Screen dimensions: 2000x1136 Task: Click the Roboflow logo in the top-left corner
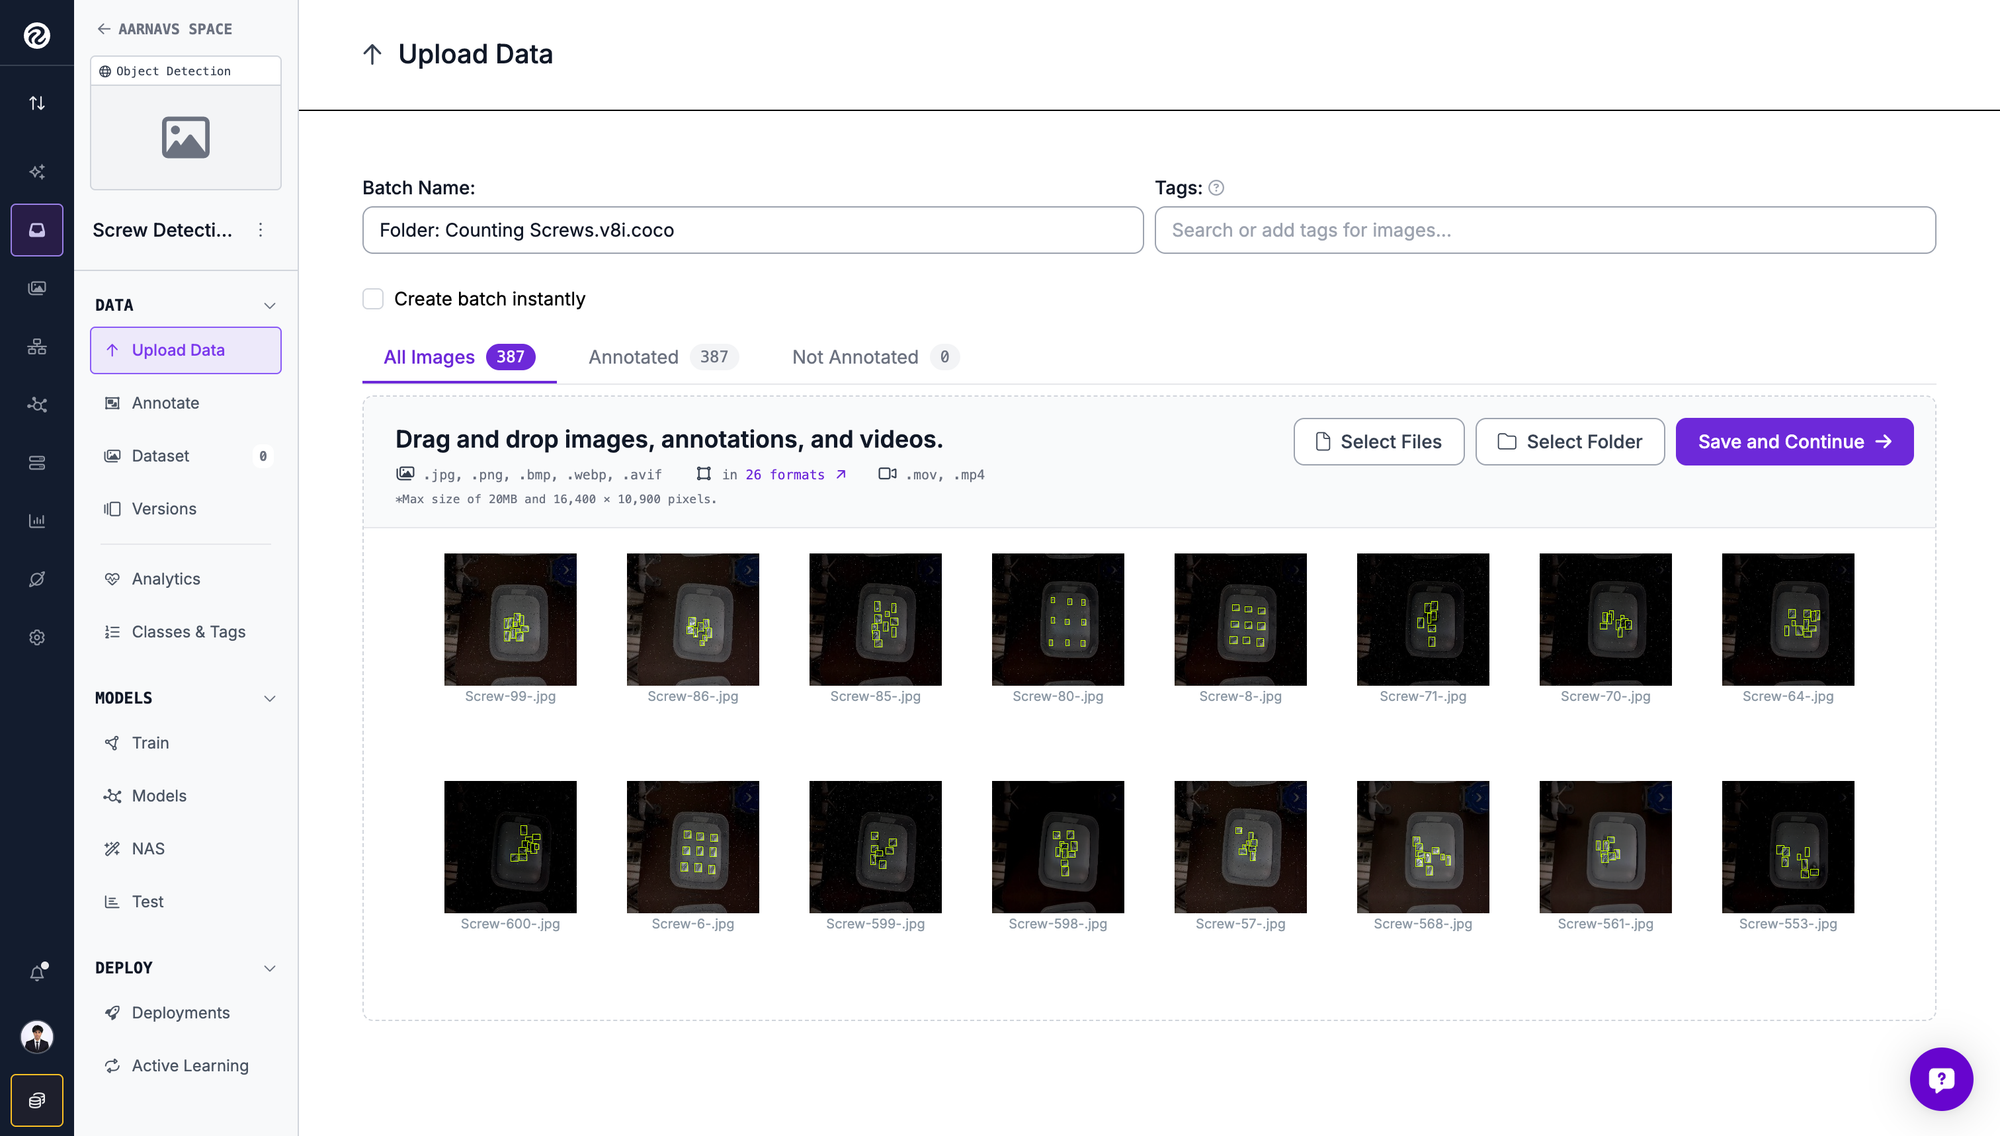tap(37, 36)
